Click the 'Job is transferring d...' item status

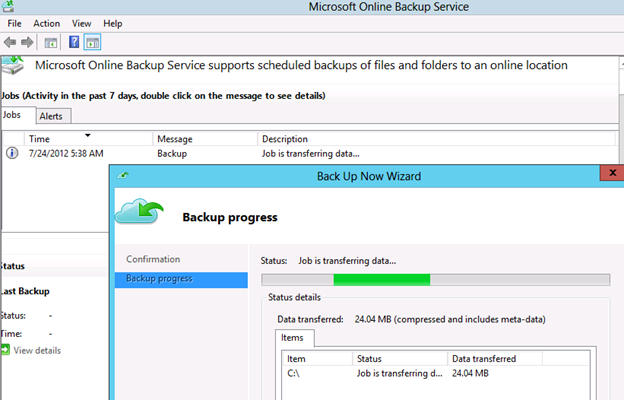click(399, 373)
